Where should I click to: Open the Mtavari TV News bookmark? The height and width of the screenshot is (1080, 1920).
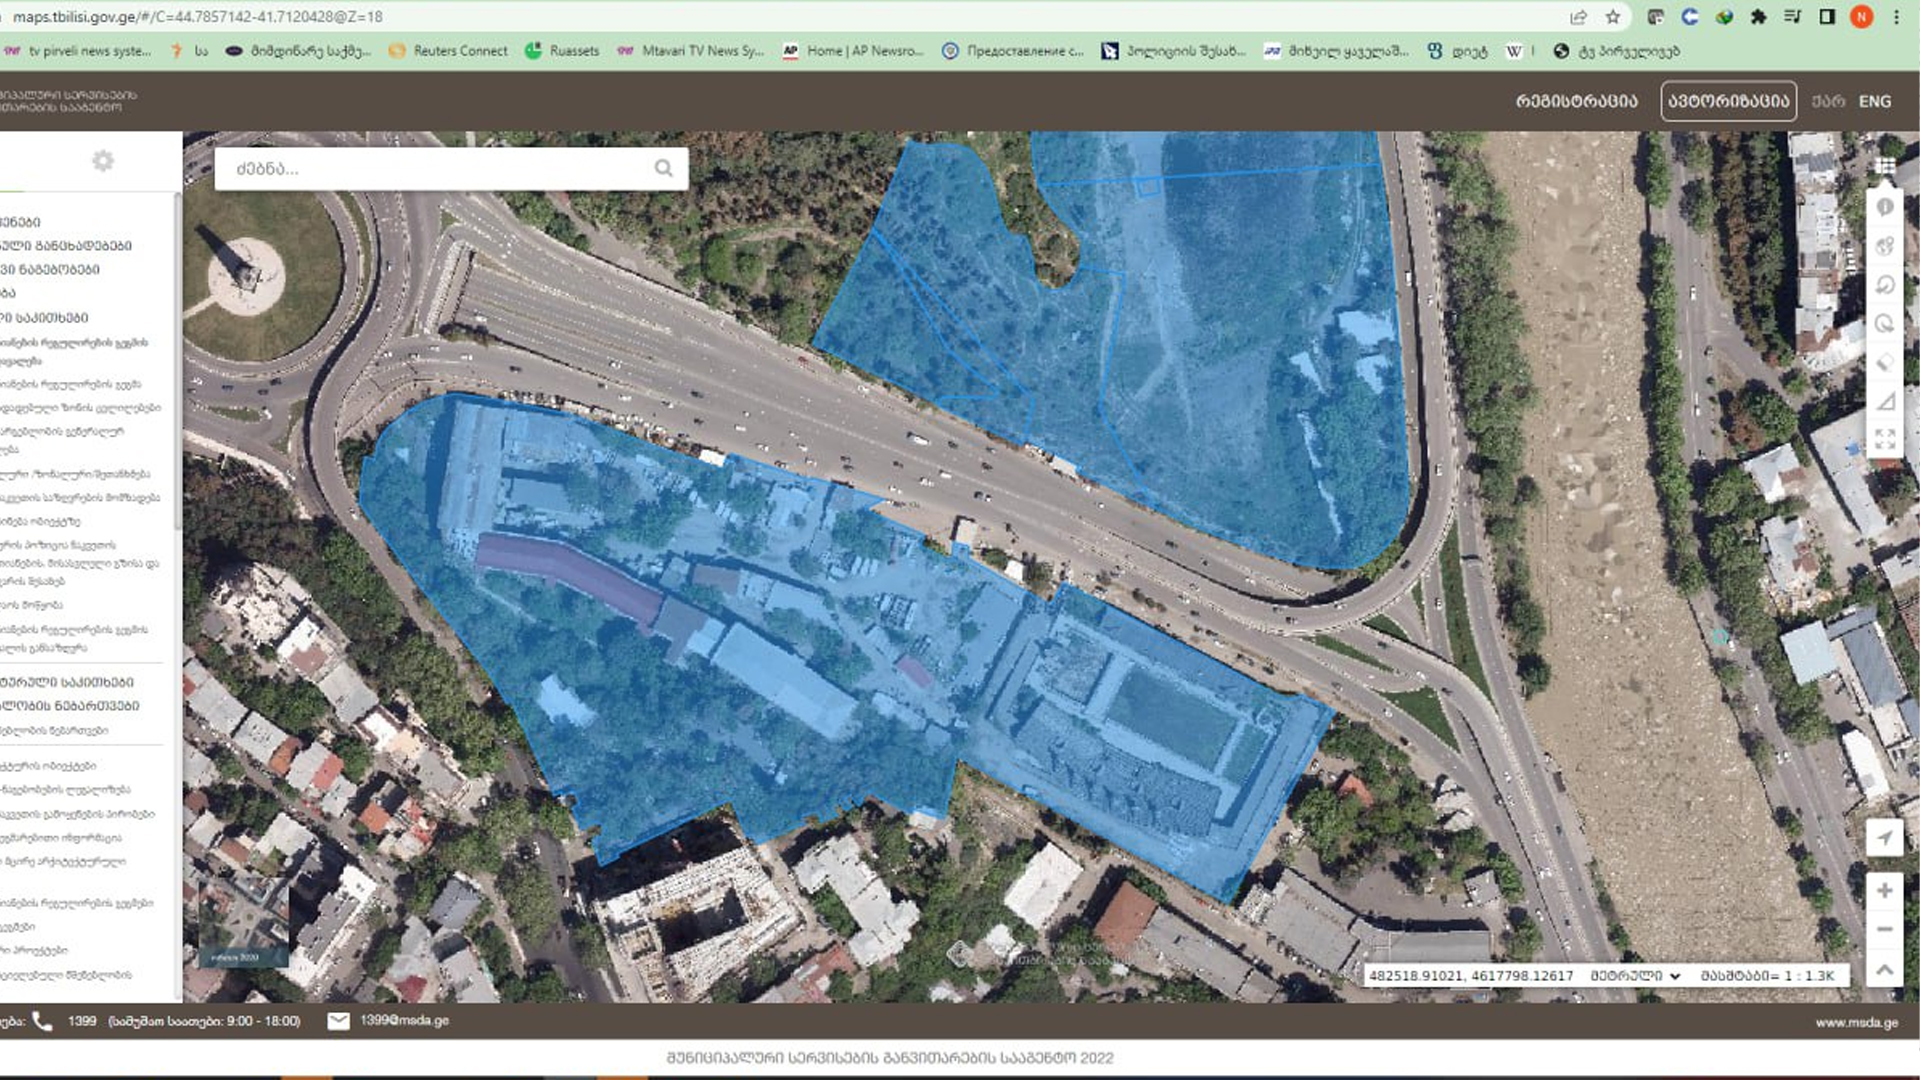coord(691,51)
